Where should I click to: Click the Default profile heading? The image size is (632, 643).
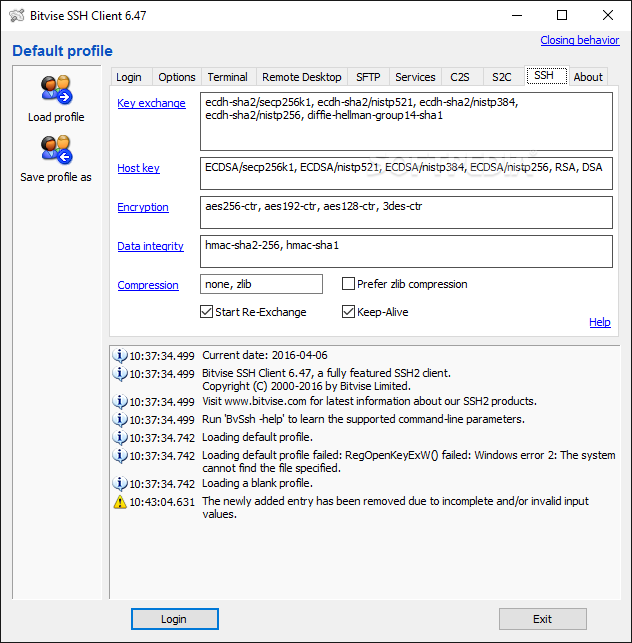[x=62, y=51]
